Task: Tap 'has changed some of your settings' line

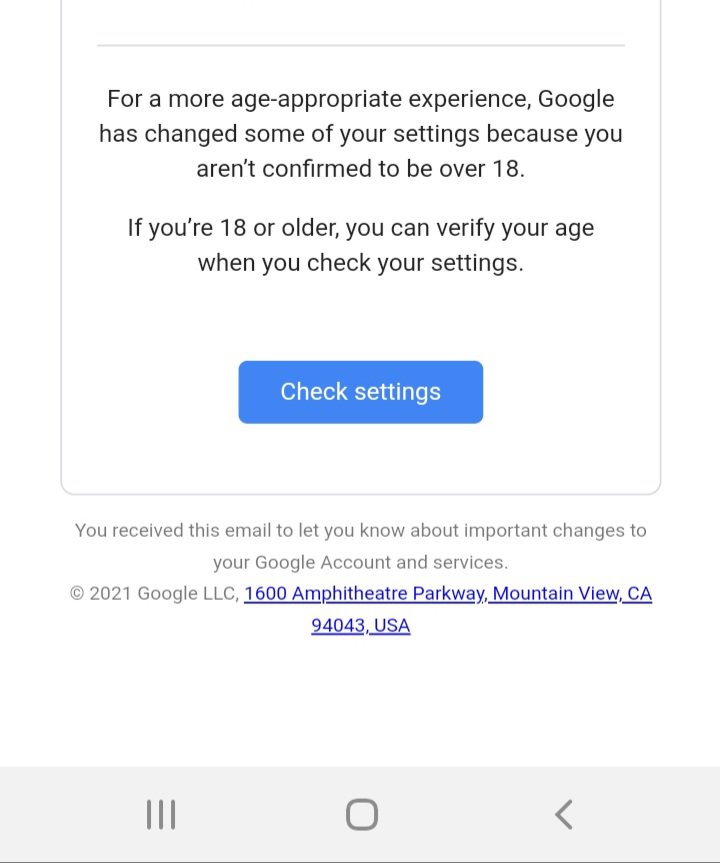Action: pos(361,134)
